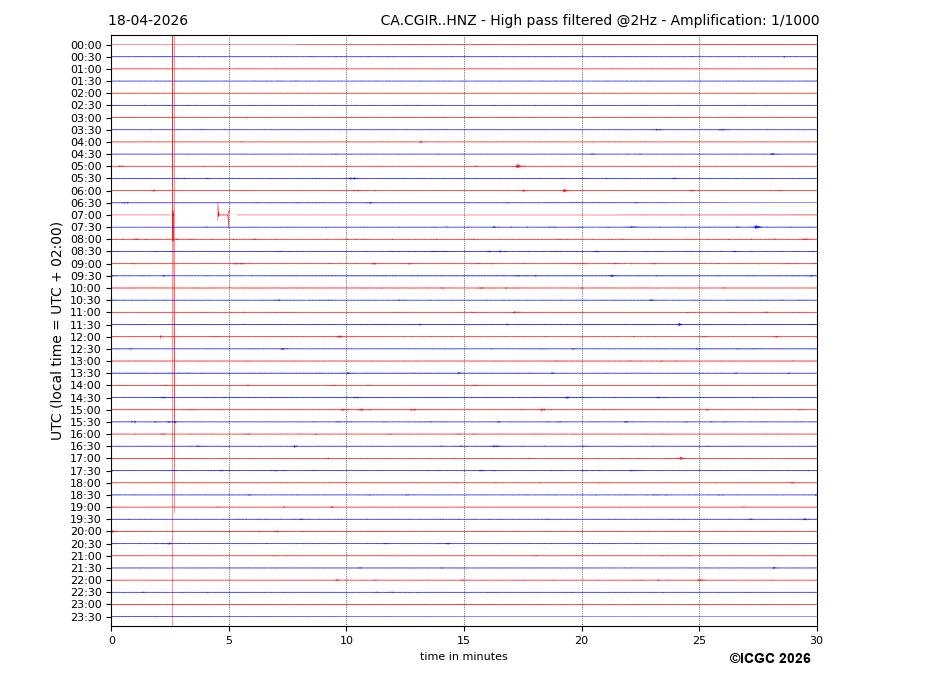Viewport: 927px width, 696px height.
Task: Select the 00:00 time row label
Action: pos(86,45)
